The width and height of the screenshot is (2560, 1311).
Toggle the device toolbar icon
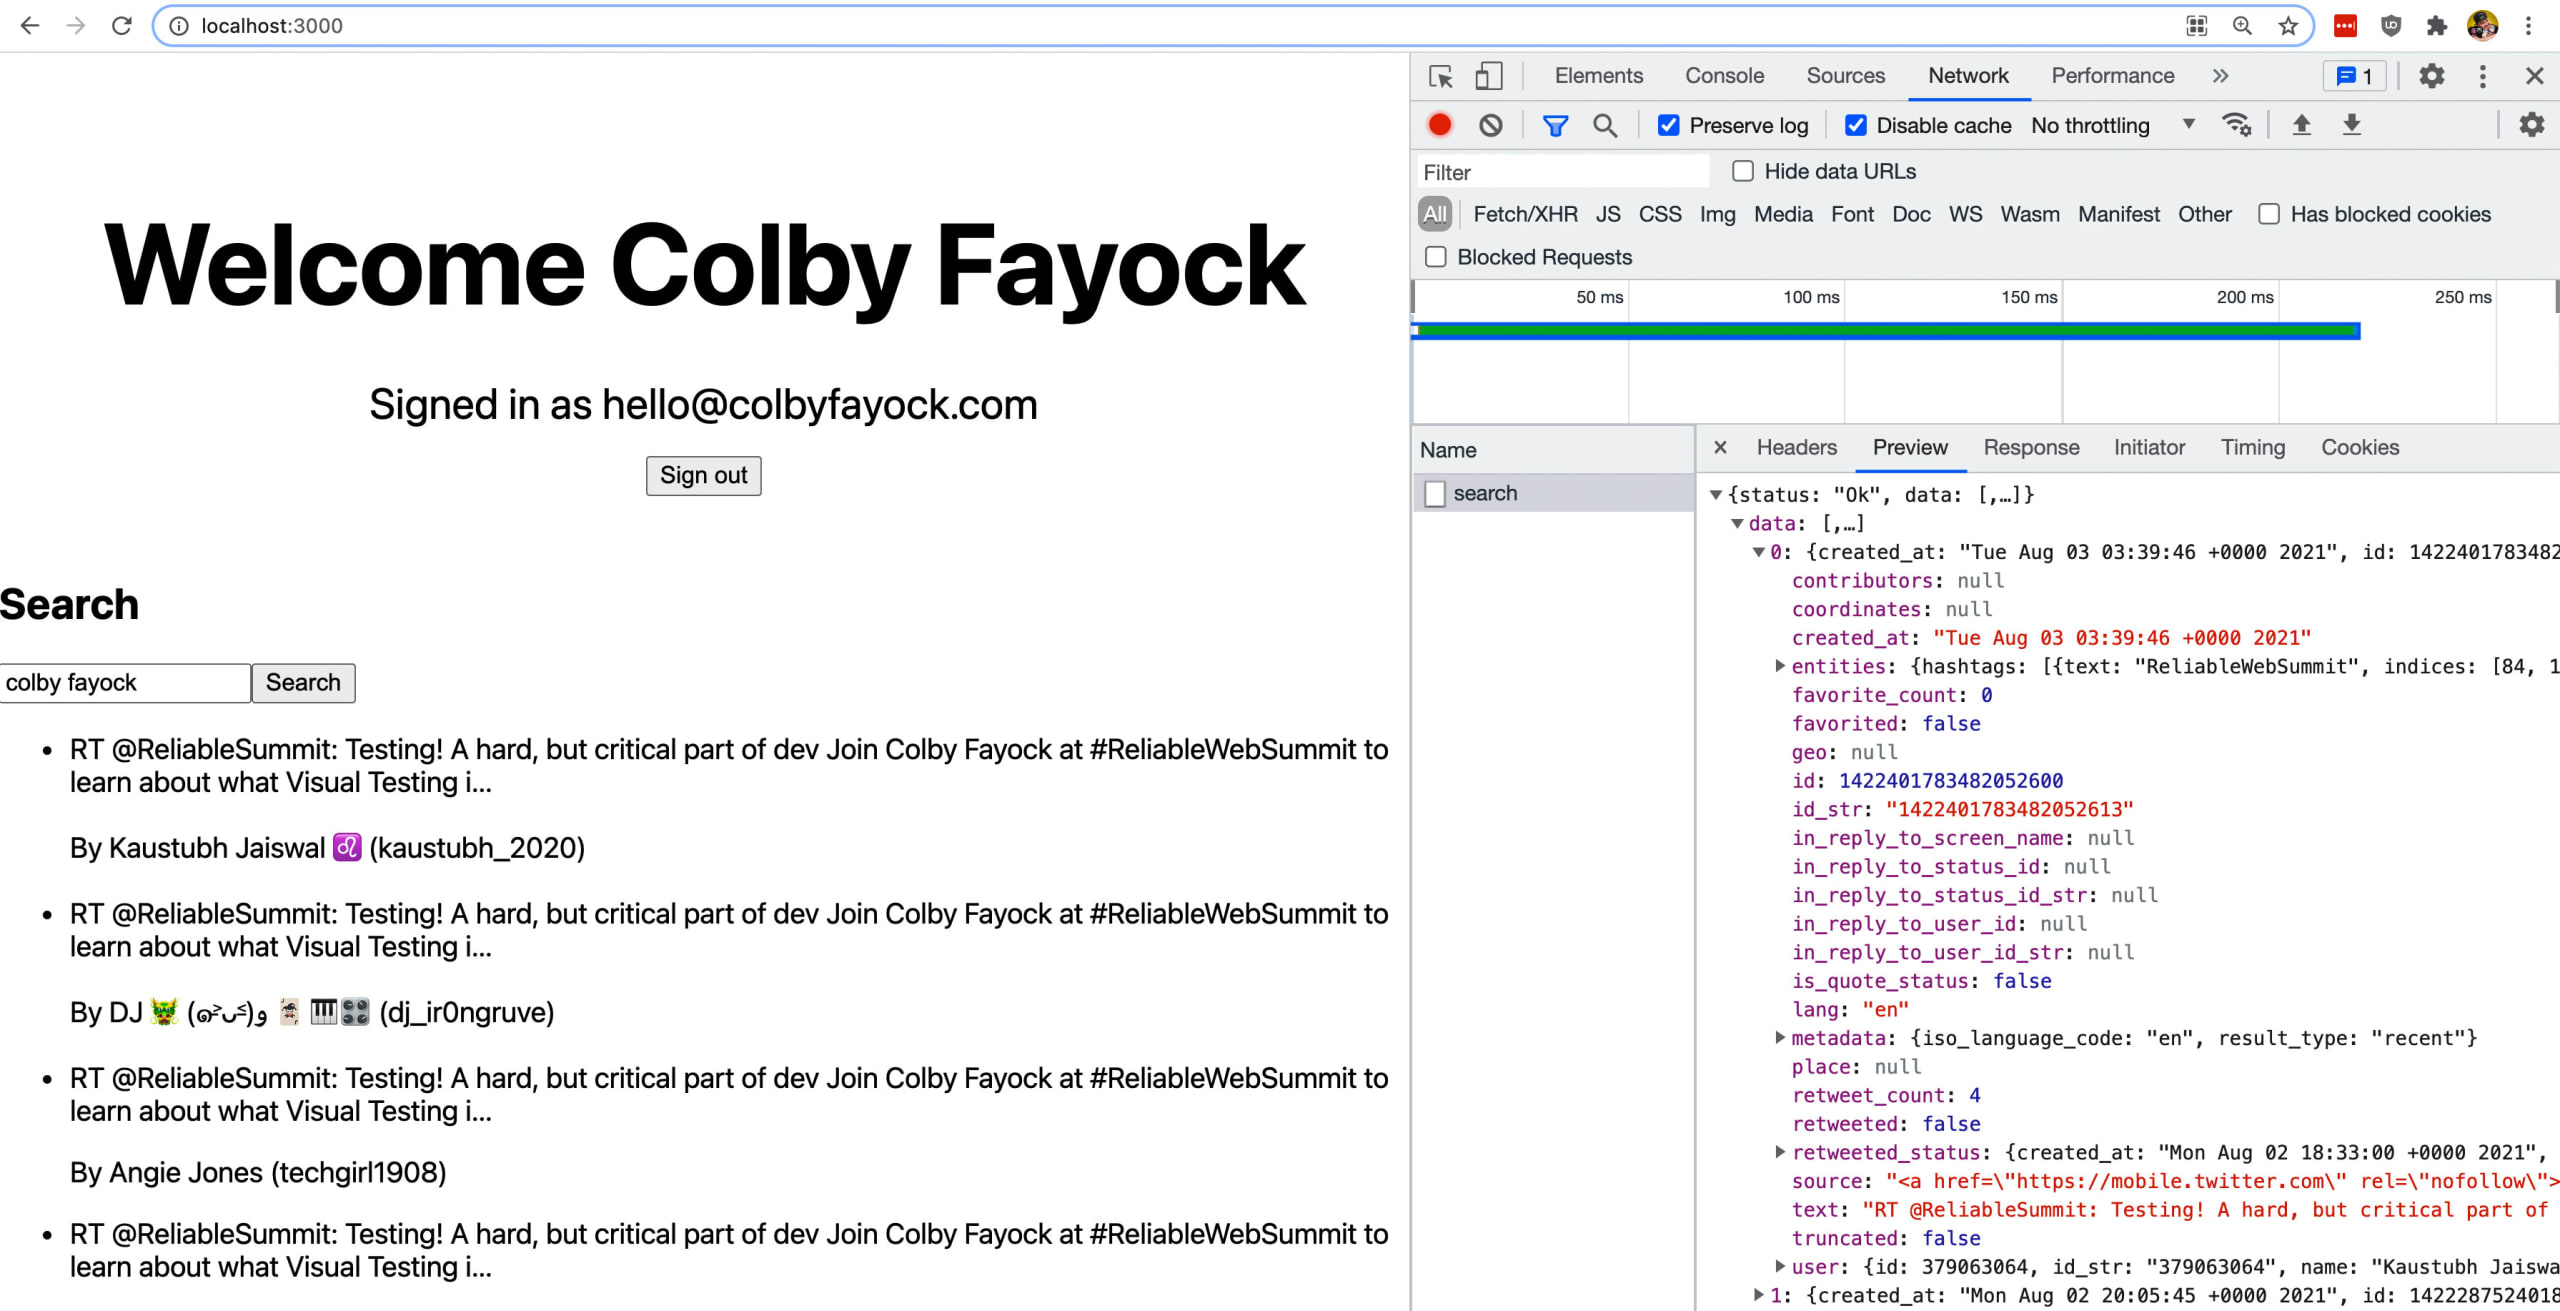pyautogui.click(x=1489, y=76)
